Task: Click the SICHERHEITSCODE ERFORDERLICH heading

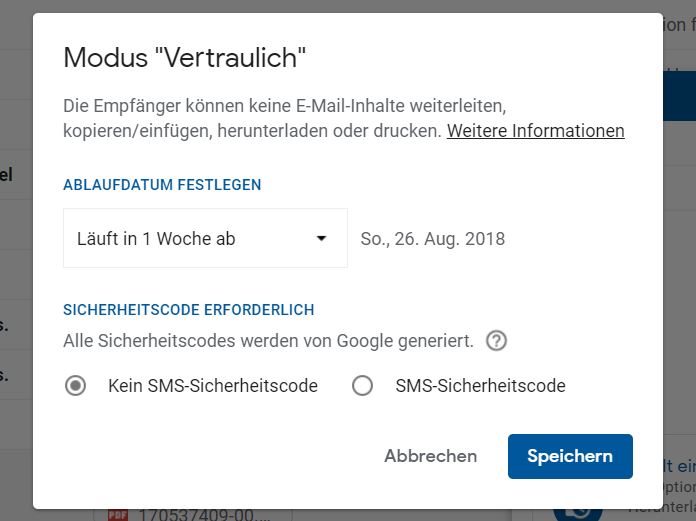Action: coord(189,310)
